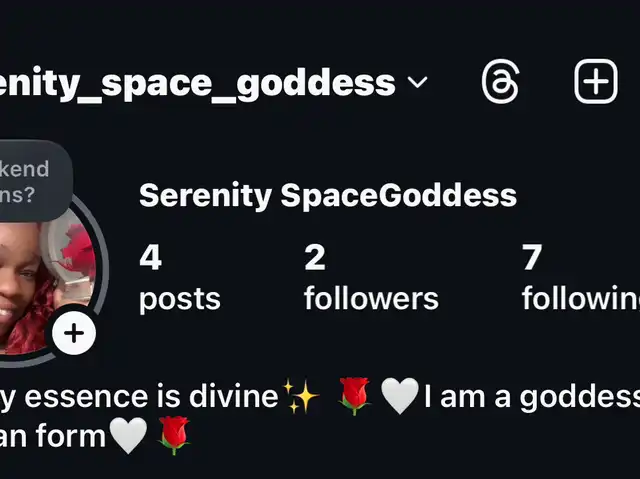Click the sparkles emoji in the bio
Image resolution: width=640 pixels, height=479 pixels.
click(301, 396)
